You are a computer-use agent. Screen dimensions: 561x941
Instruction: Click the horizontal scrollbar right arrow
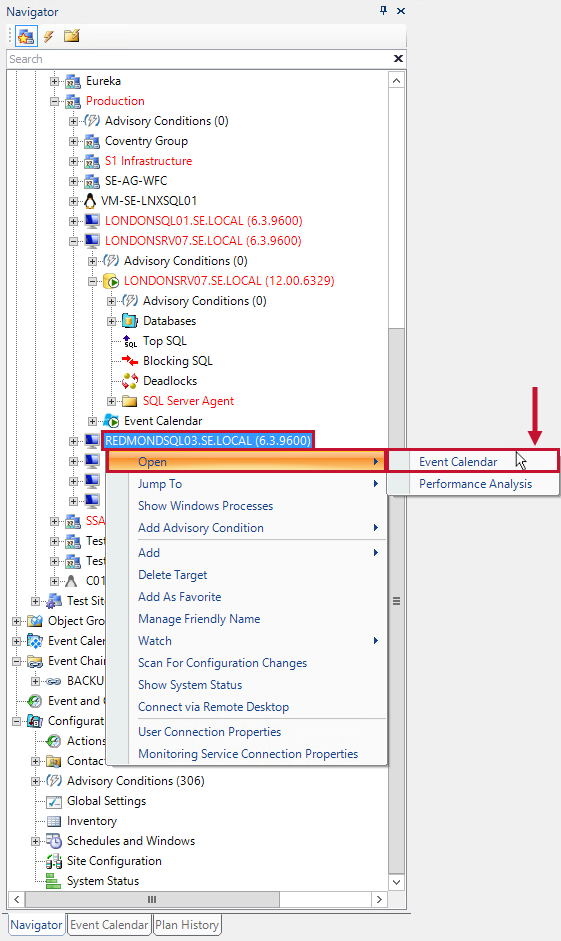click(x=379, y=899)
